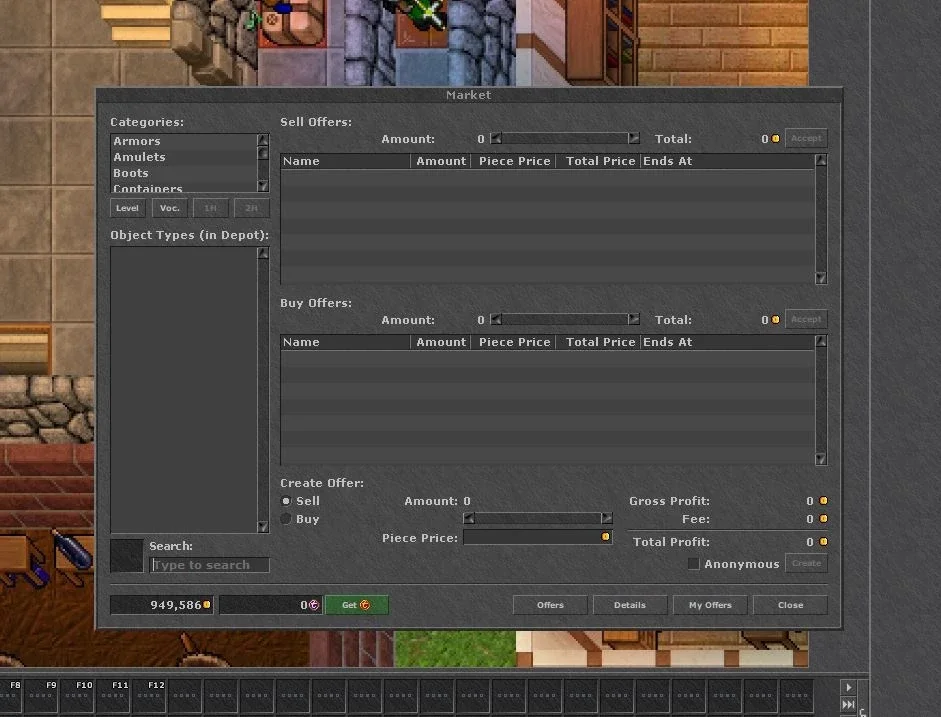Click Object Types list scroll down arrow
Image resolution: width=941 pixels, height=717 pixels.
coord(263,526)
